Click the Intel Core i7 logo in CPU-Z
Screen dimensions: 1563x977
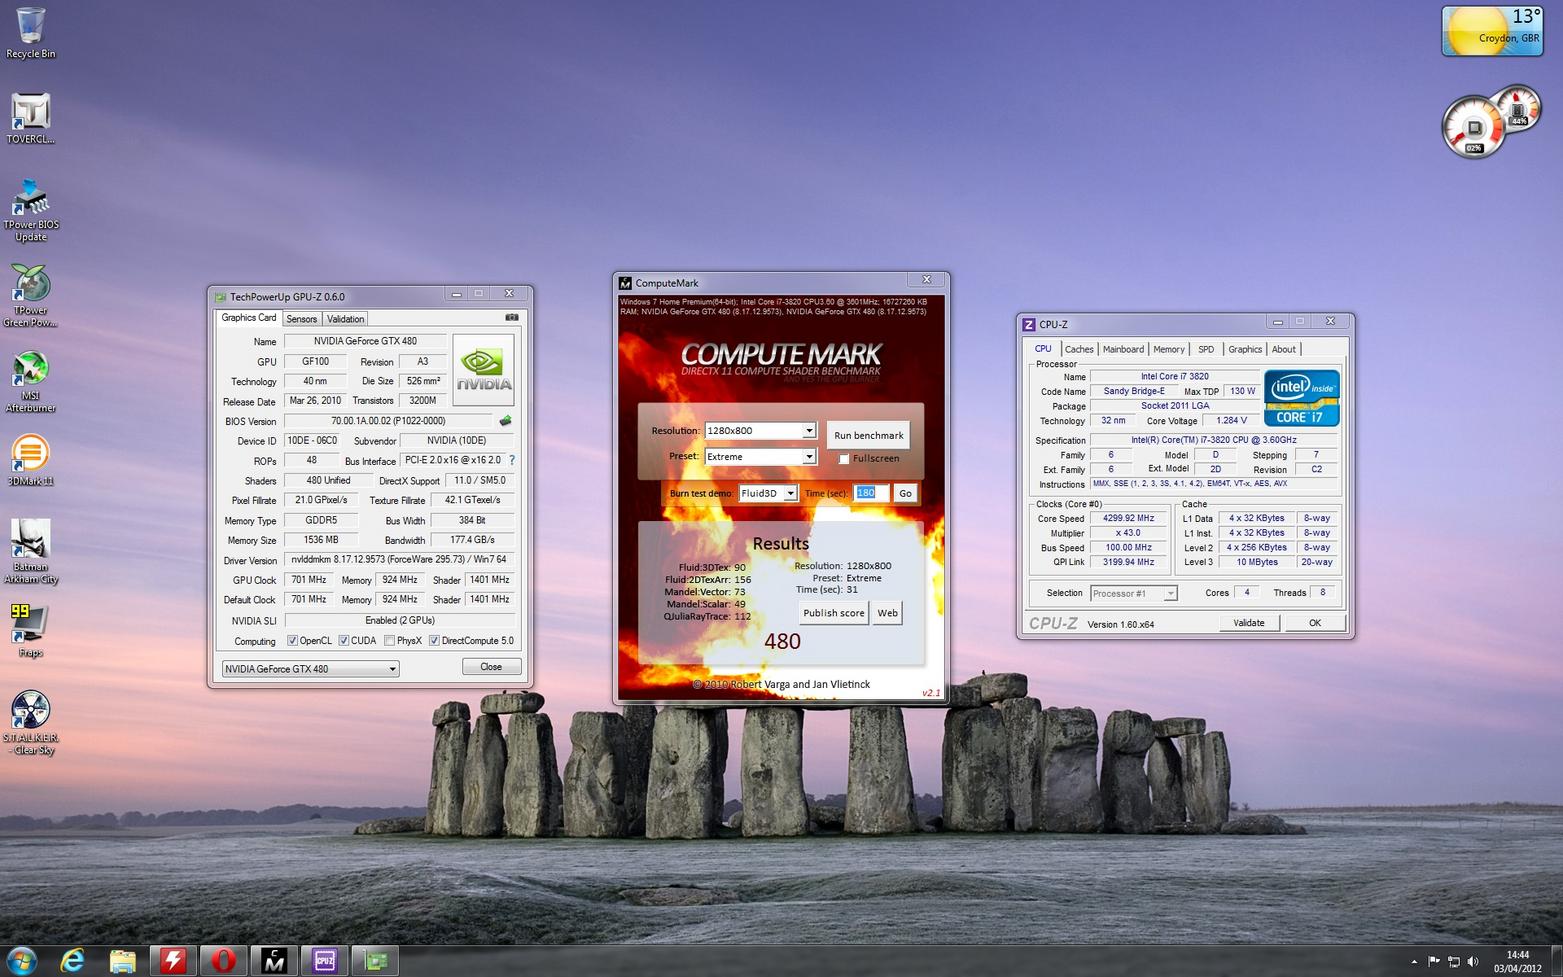coord(1301,398)
